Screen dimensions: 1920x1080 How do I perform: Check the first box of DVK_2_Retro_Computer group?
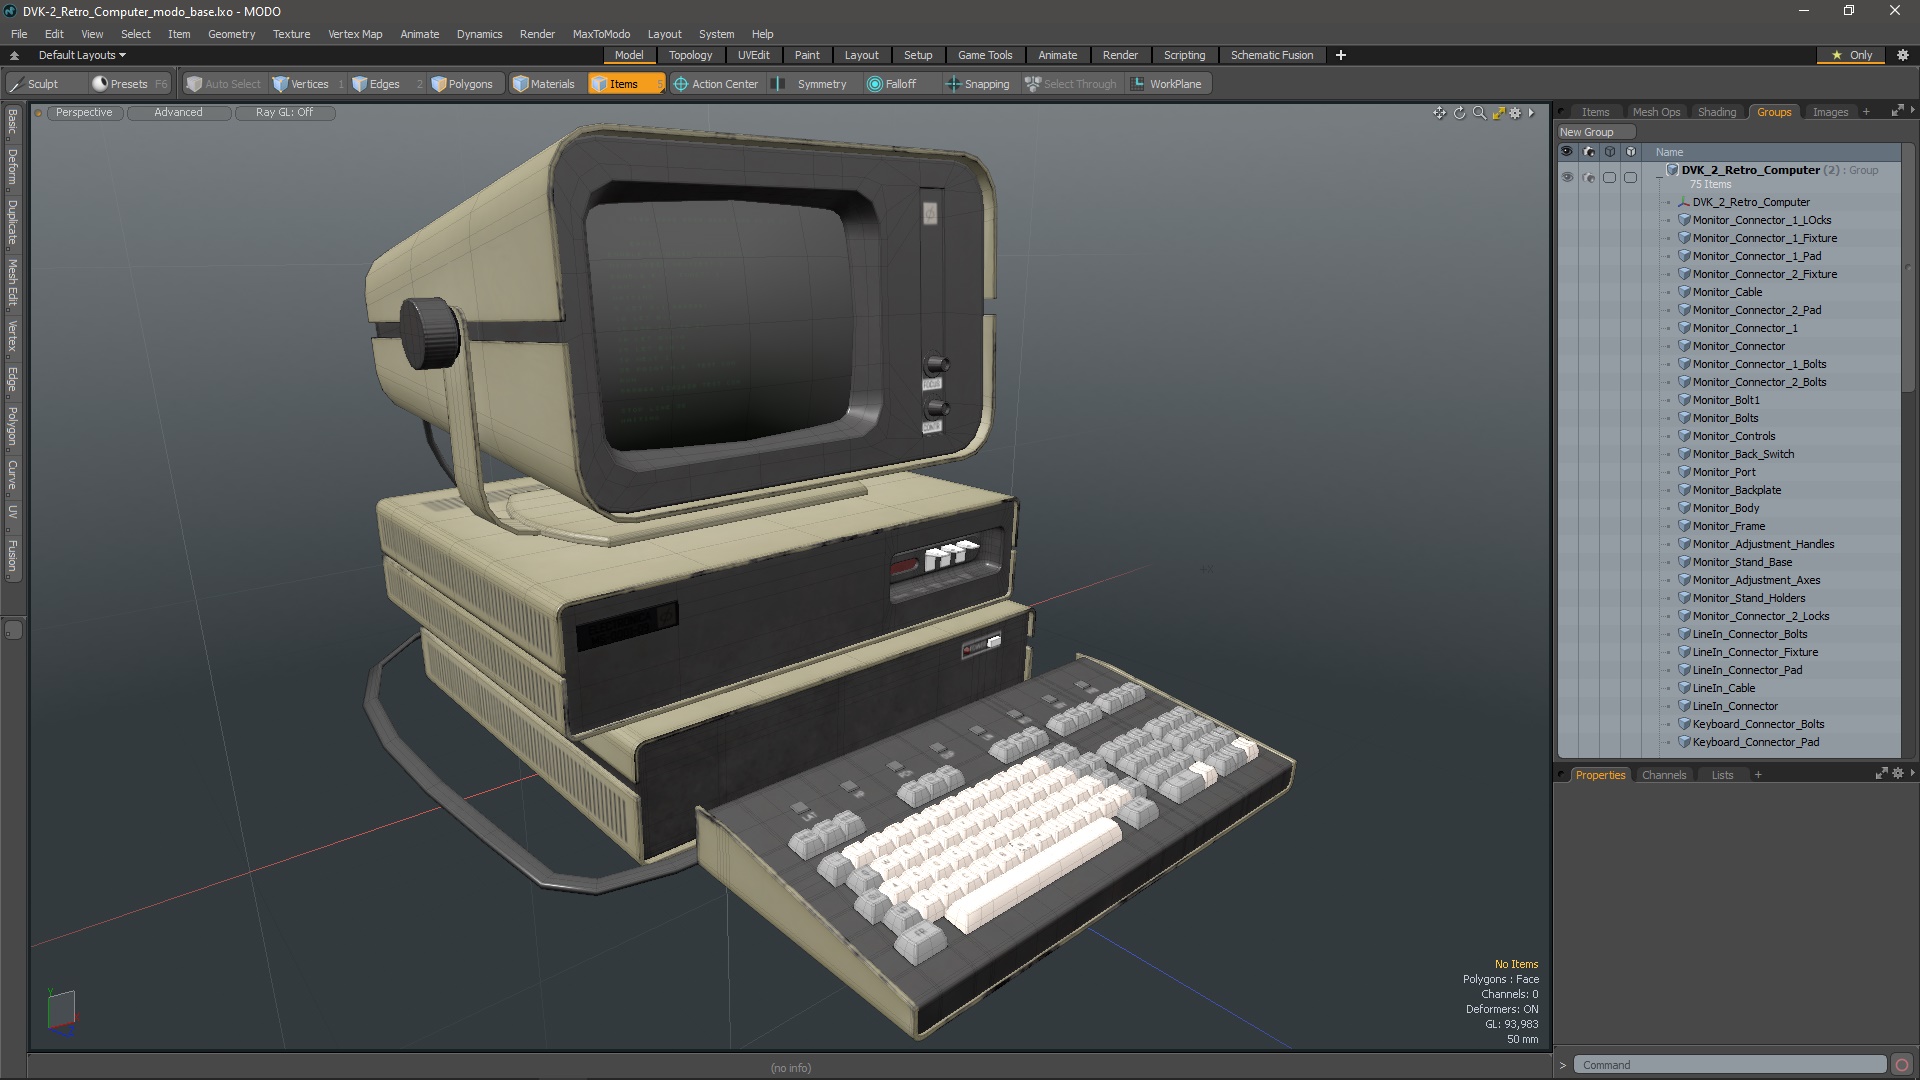coord(1610,177)
